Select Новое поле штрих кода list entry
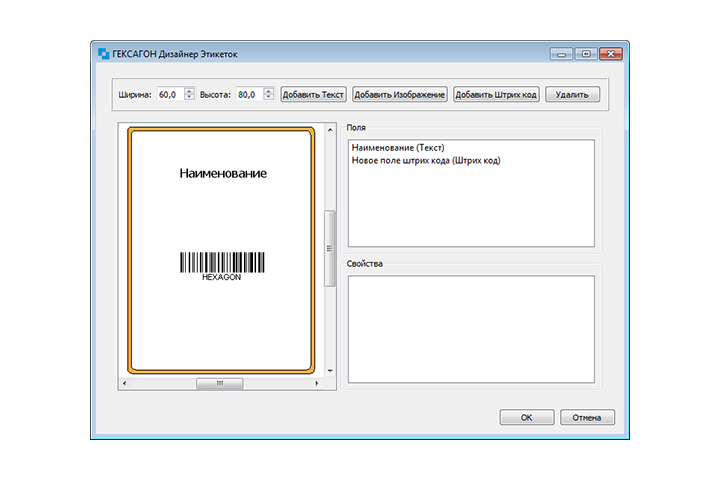 point(425,160)
